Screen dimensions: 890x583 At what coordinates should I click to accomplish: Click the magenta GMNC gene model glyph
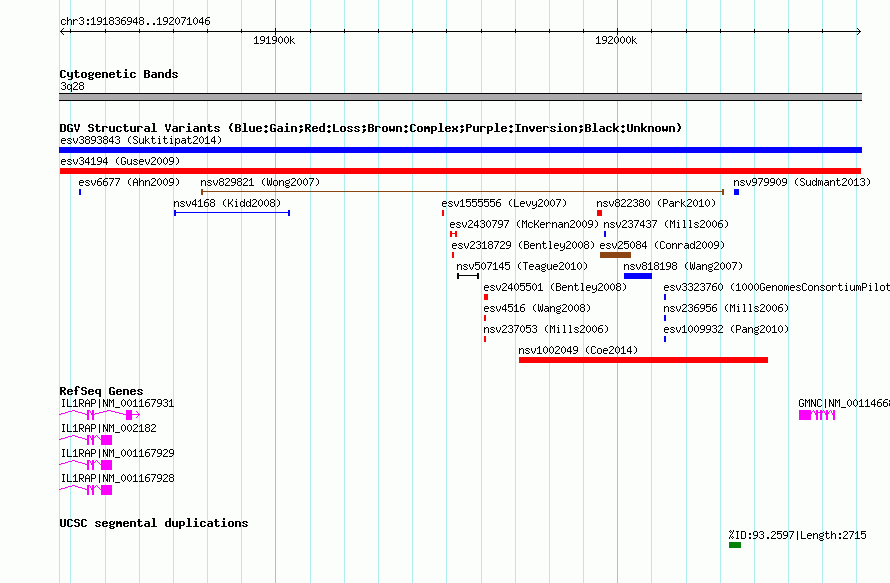tap(817, 415)
